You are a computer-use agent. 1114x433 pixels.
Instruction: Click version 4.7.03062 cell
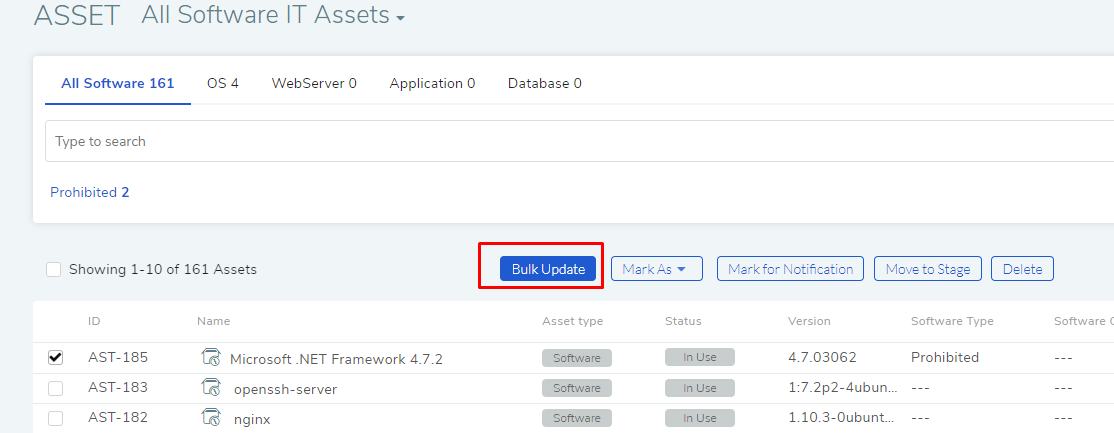click(x=822, y=357)
